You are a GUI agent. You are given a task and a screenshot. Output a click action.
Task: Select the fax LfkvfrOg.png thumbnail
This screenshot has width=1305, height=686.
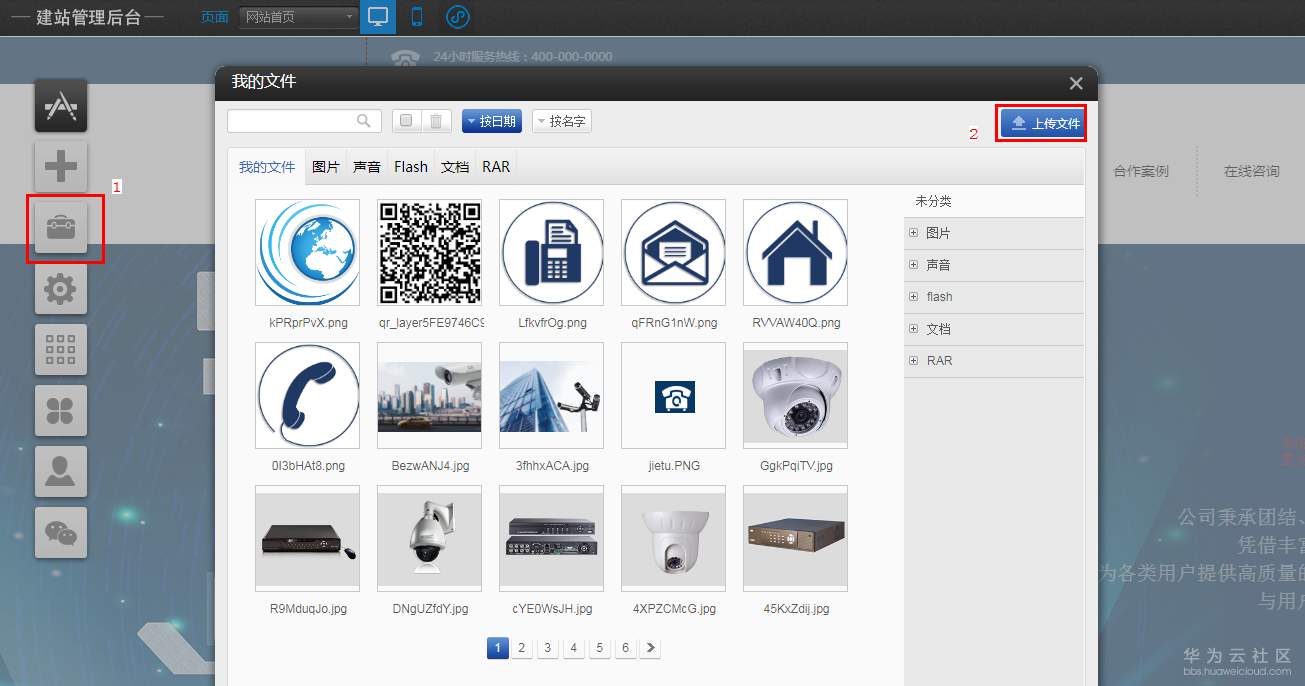(x=551, y=252)
